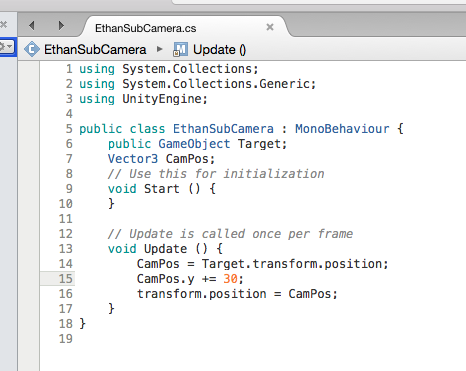The width and height of the screenshot is (466, 371).
Task: Click on 'MonoBehaviour' in the class declaration
Action: coord(342,129)
